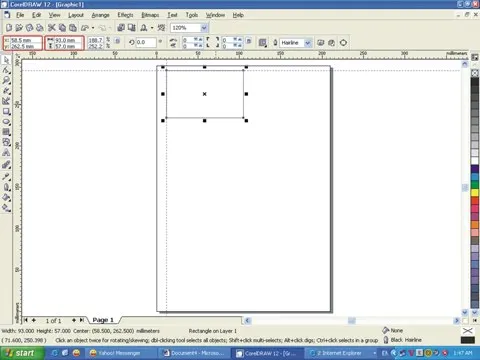Switch to Document4 Microsoft Word taskbar button
This screenshot has height=360, width=480.
point(194,353)
